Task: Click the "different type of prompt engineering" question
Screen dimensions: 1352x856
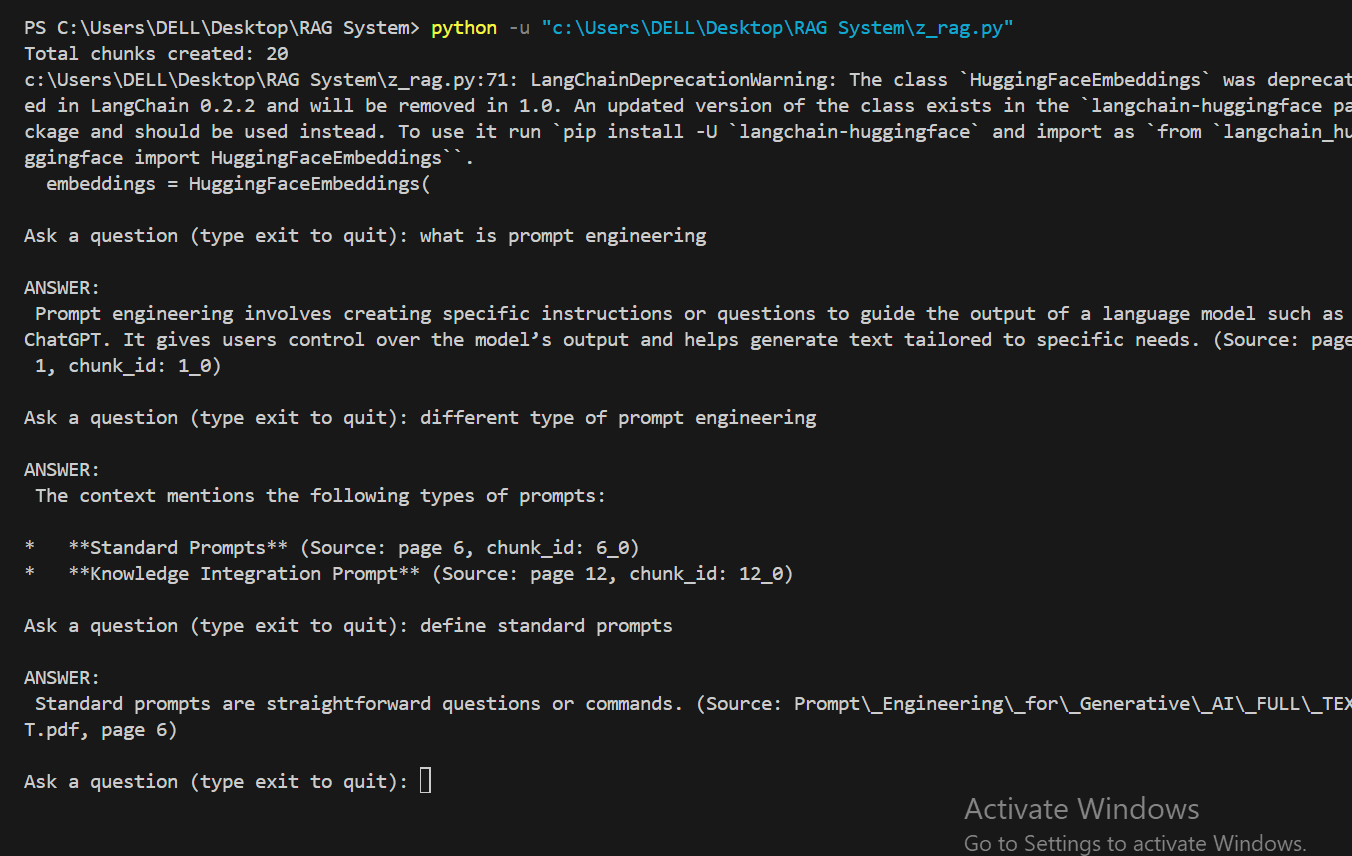Action: pos(617,418)
